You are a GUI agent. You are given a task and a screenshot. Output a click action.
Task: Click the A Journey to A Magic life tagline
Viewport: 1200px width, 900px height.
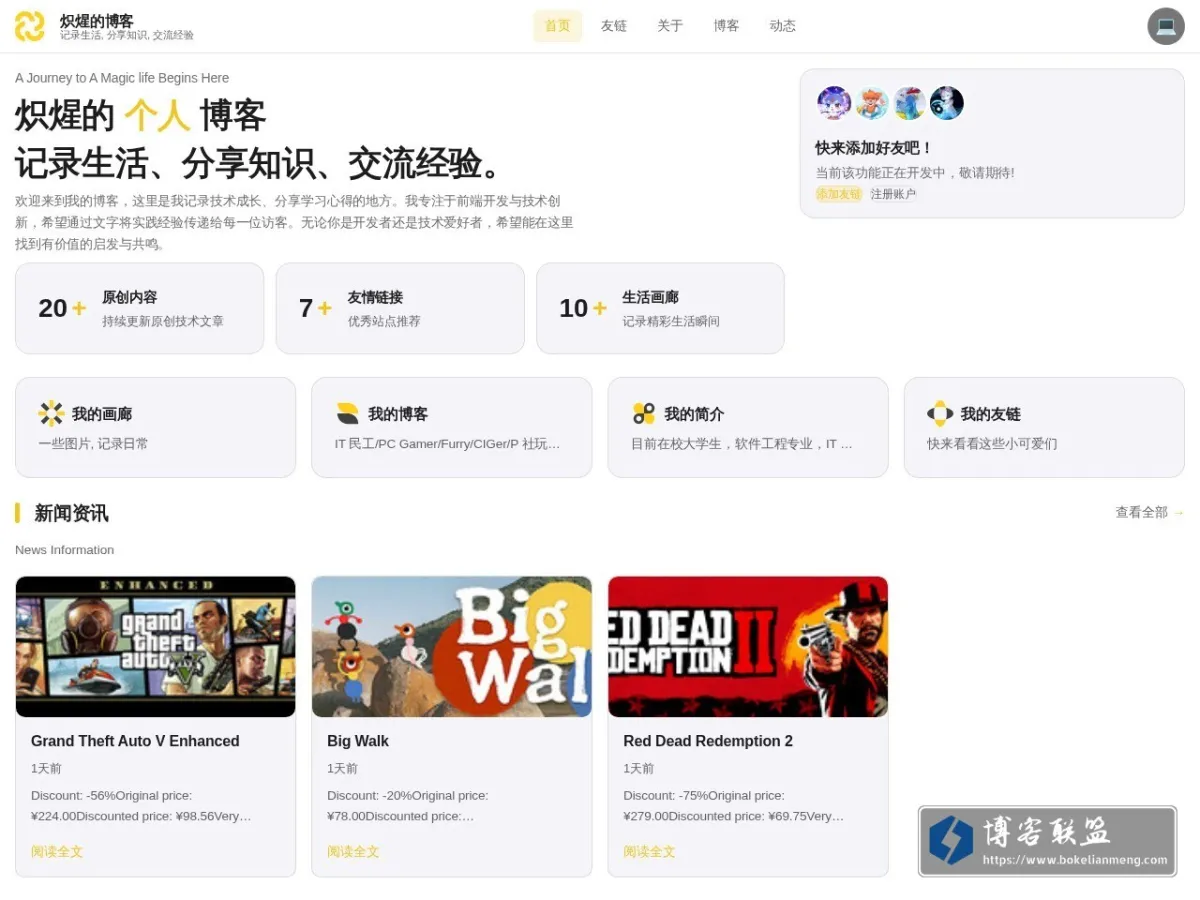click(122, 78)
